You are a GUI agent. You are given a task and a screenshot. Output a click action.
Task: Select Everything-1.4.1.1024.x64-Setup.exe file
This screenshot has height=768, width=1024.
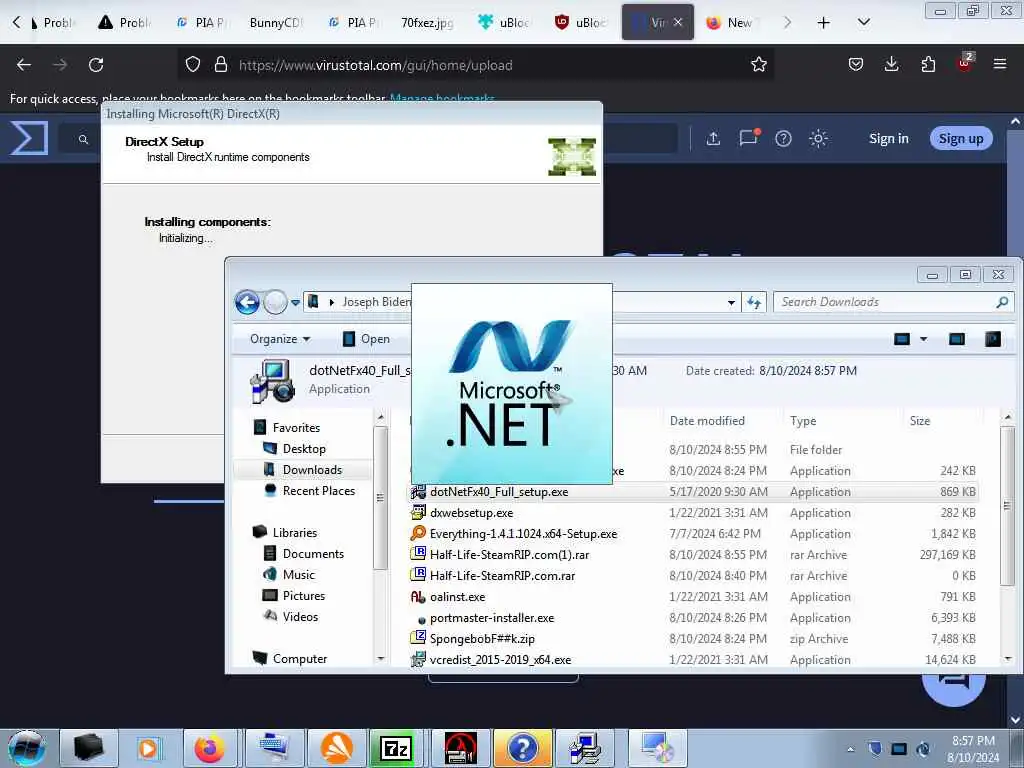(x=694, y=534)
